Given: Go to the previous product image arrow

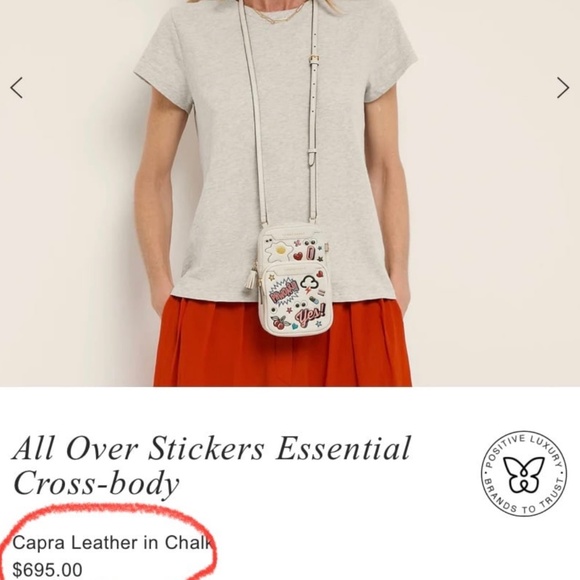Looking at the screenshot, I should tap(16, 88).
